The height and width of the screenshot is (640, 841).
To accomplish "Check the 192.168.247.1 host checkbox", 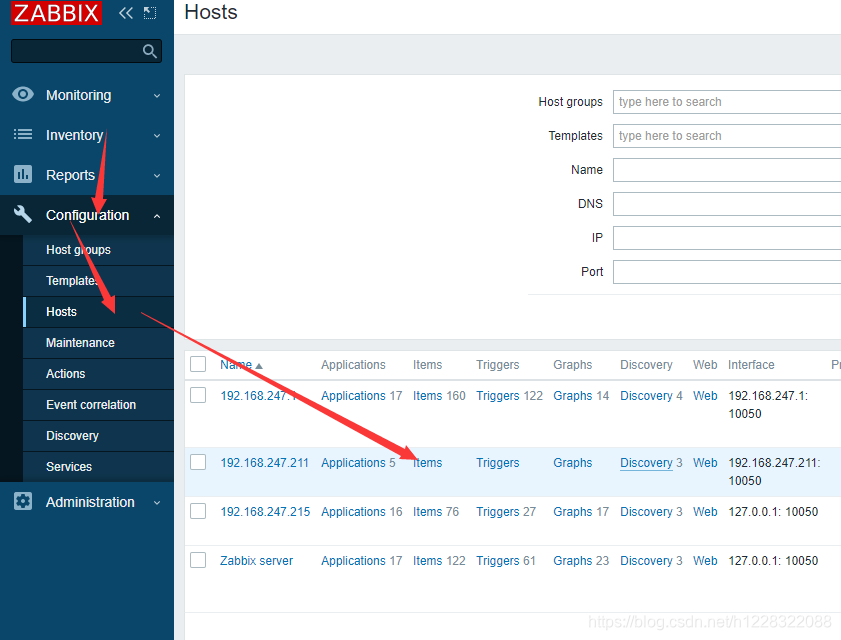I will [x=198, y=395].
